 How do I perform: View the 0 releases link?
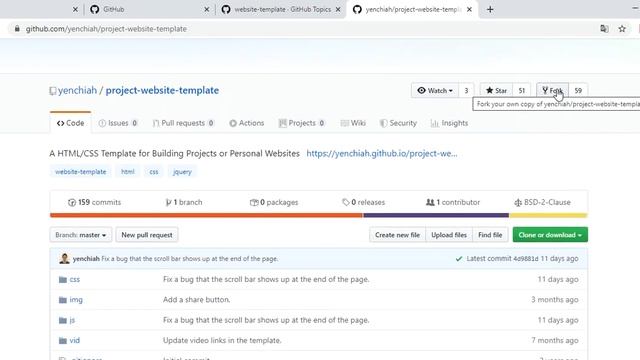click(x=363, y=202)
